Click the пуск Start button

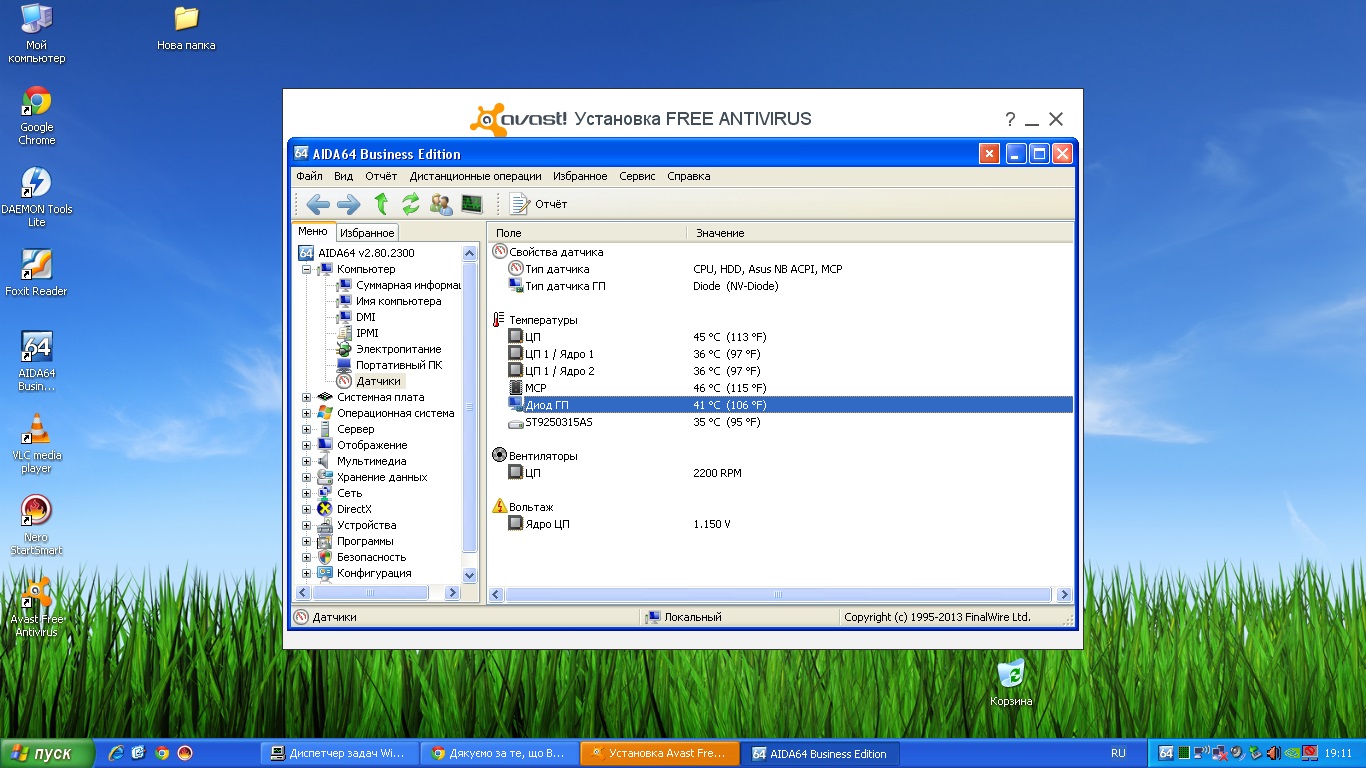coord(48,753)
